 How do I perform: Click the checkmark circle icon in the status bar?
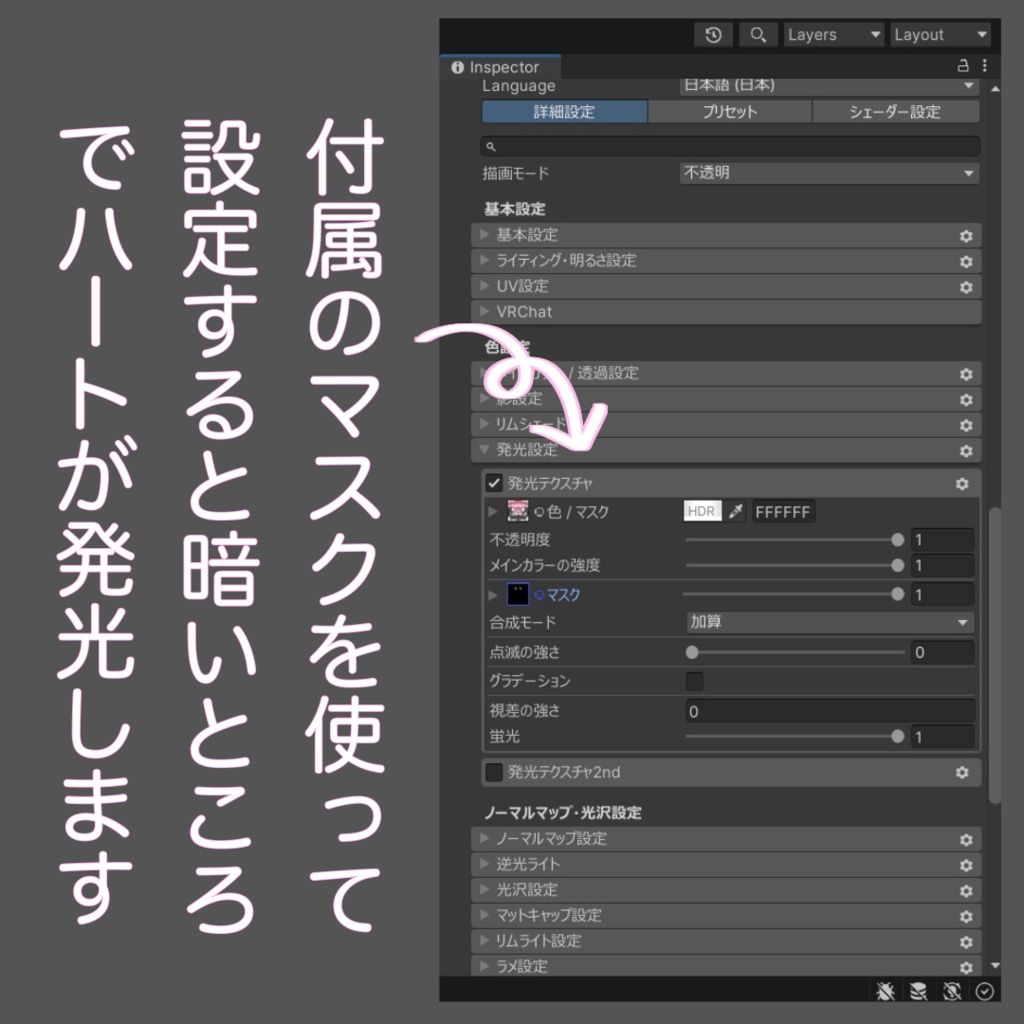click(x=984, y=991)
